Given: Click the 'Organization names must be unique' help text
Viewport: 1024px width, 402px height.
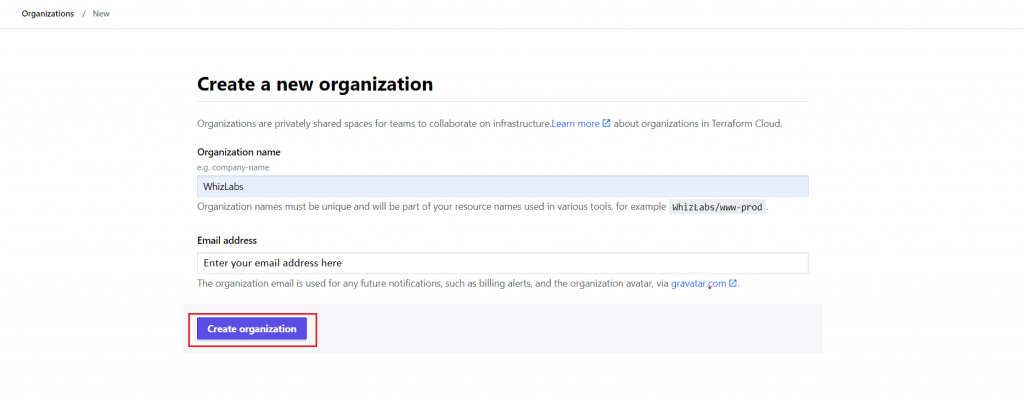Looking at the screenshot, I should click(x=430, y=207).
